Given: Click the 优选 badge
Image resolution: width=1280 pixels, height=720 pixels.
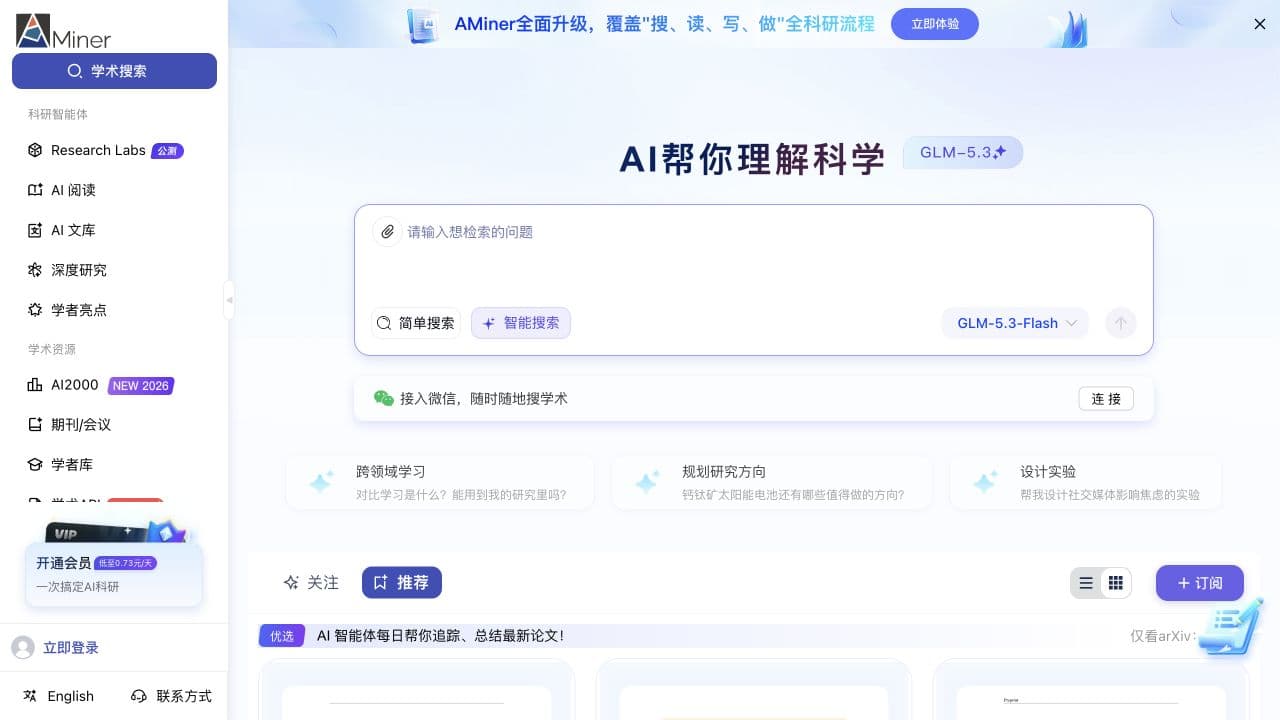Looking at the screenshot, I should coord(282,636).
